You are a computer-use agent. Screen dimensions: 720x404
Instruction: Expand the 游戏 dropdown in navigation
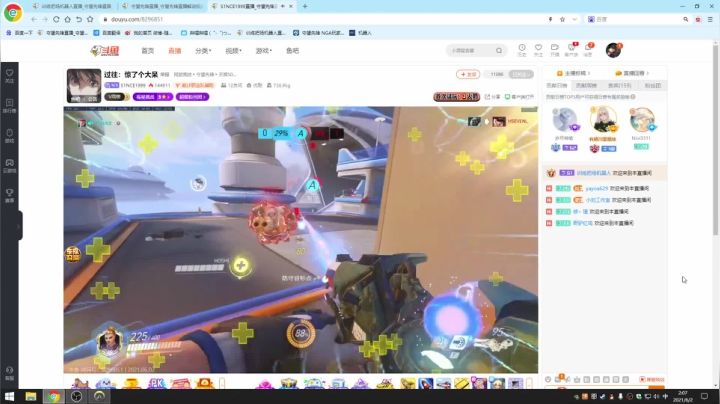[264, 50]
